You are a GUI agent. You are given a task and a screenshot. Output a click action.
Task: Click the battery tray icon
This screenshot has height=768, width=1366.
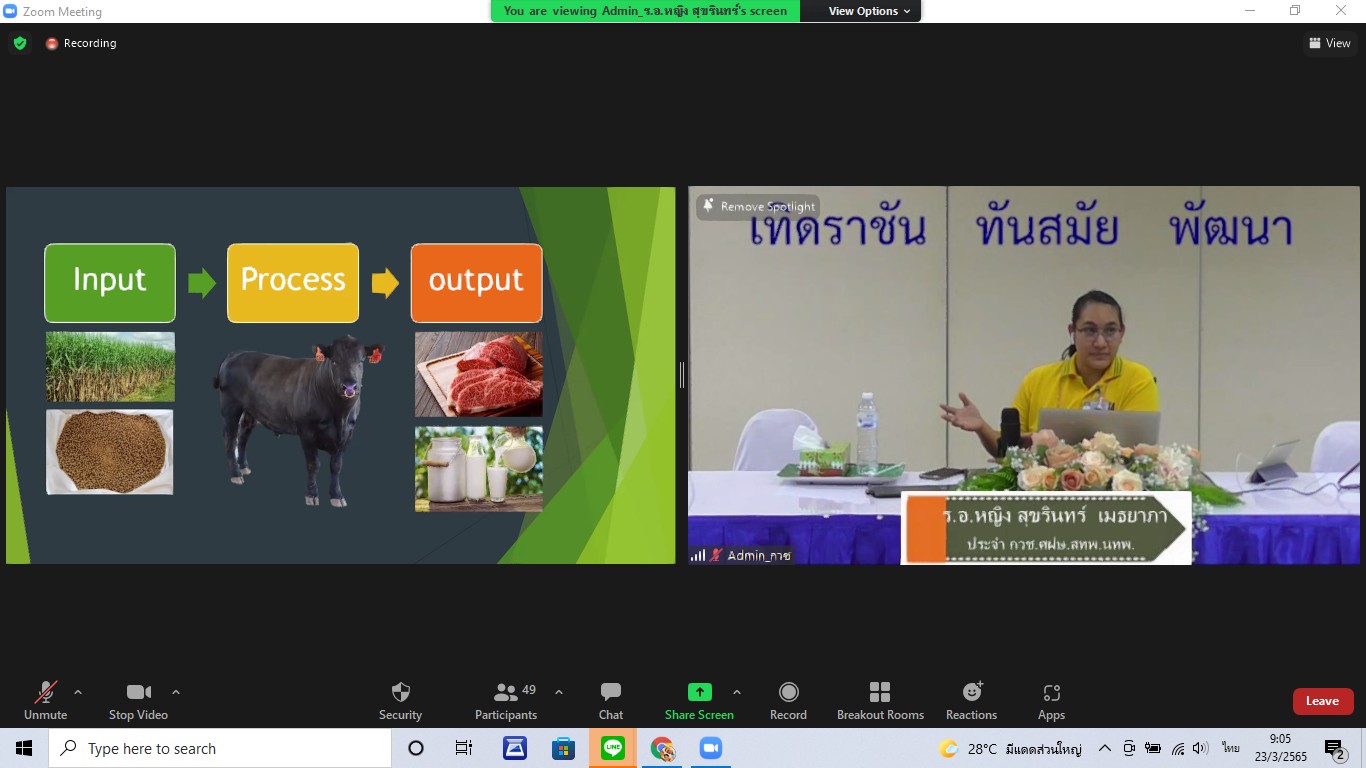1153,748
